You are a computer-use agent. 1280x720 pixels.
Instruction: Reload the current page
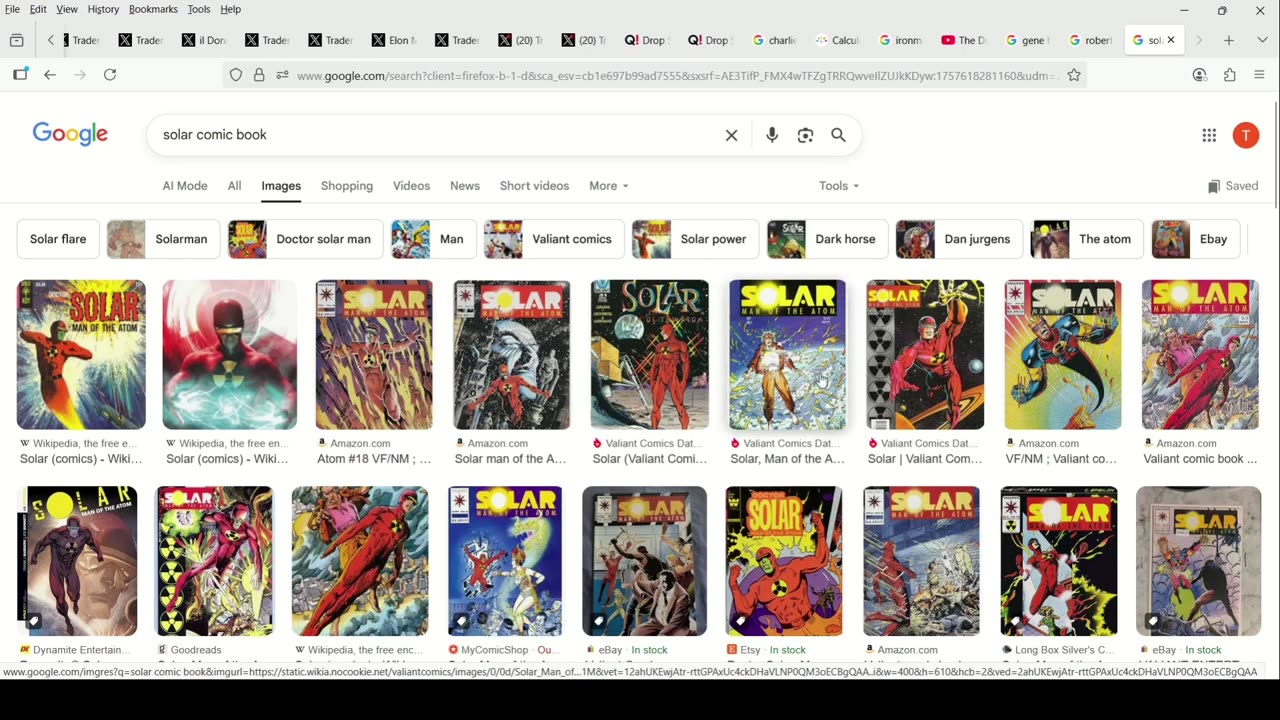pos(110,75)
